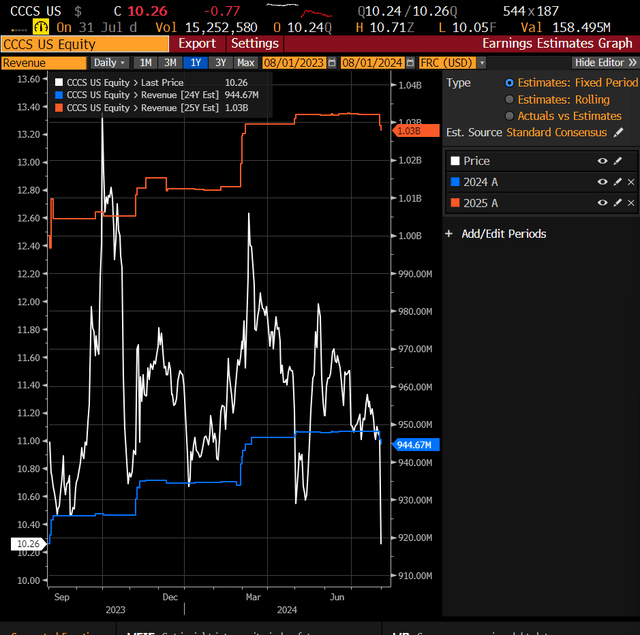
Task: Remove the 2024 A series
Action: coord(631,182)
